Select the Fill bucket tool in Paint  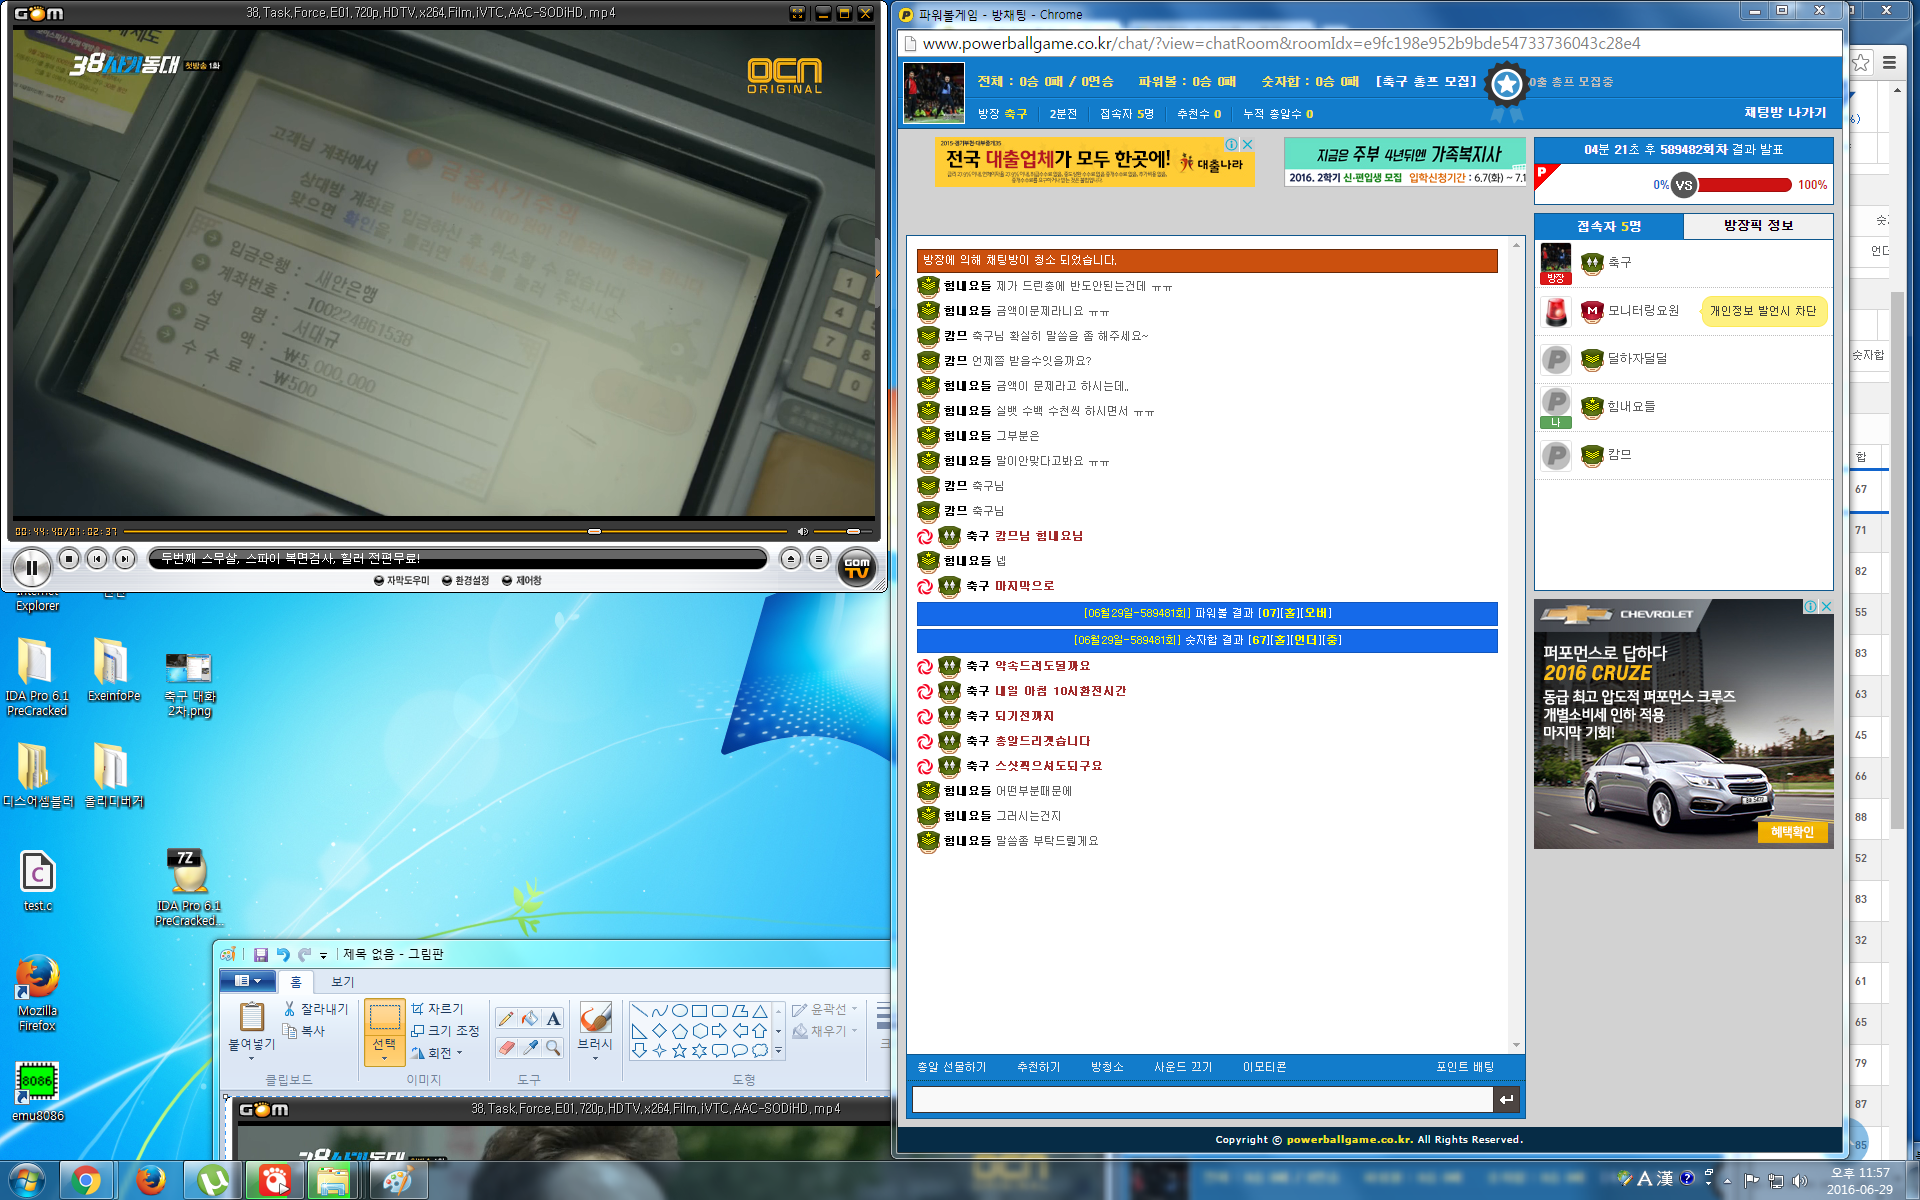(x=529, y=1018)
